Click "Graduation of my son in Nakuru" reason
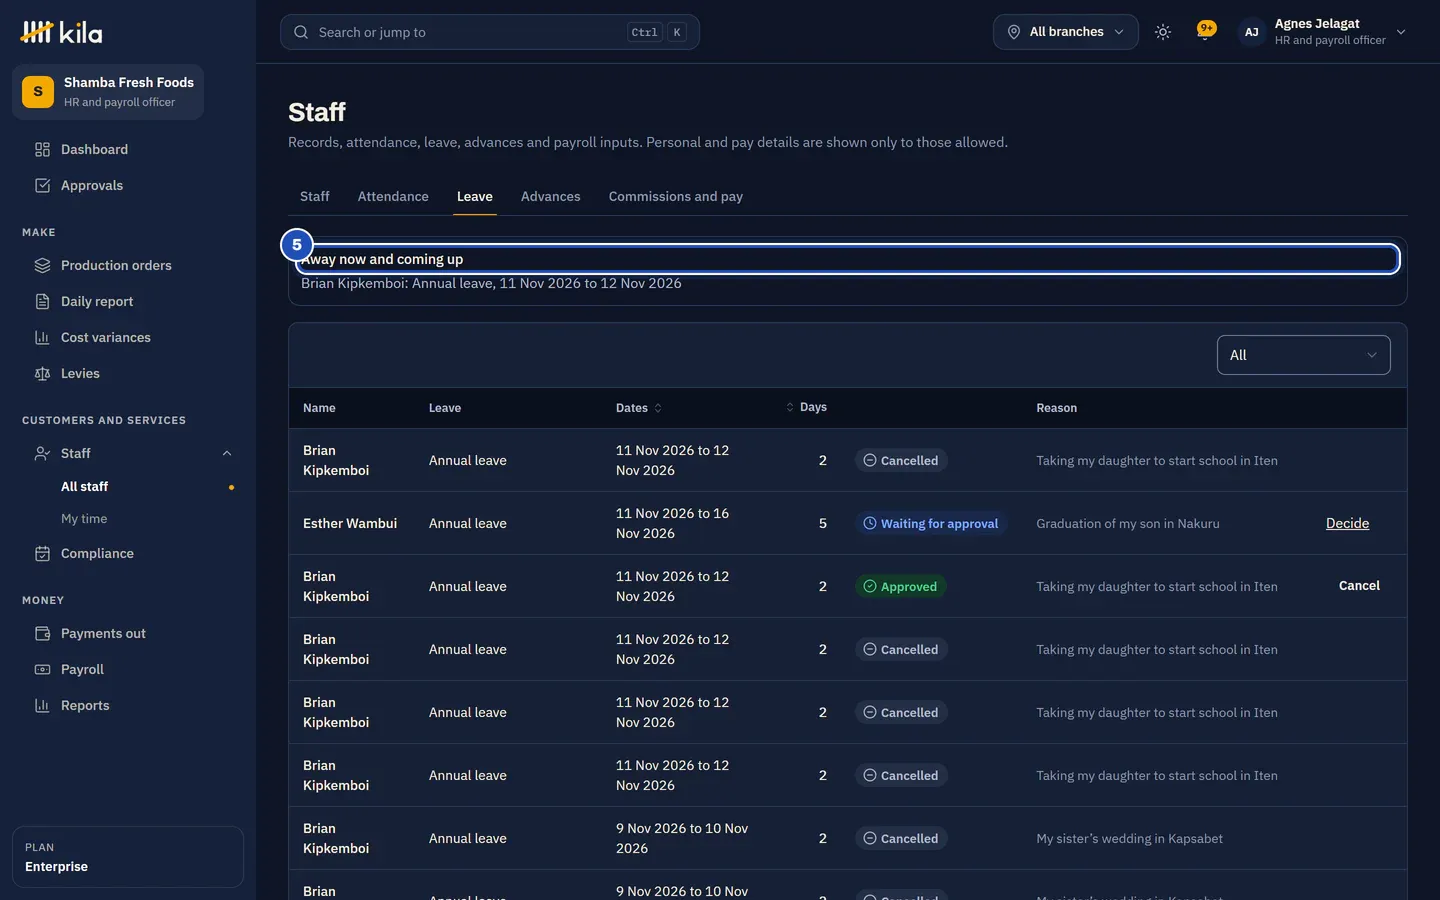This screenshot has height=900, width=1440. click(1128, 524)
